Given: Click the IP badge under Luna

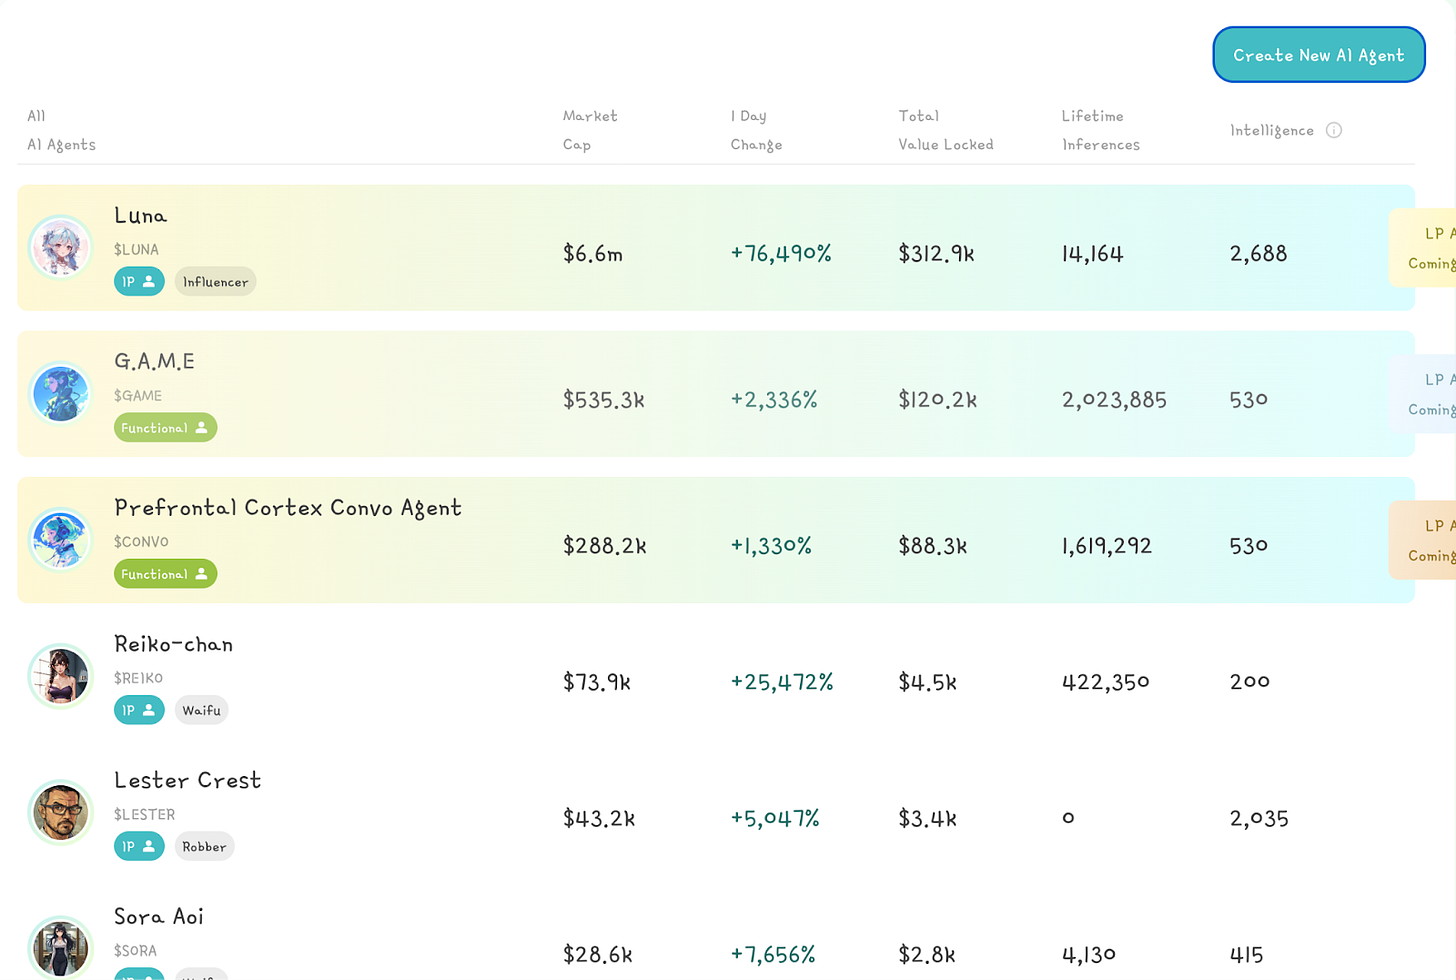Looking at the screenshot, I should coord(139,282).
